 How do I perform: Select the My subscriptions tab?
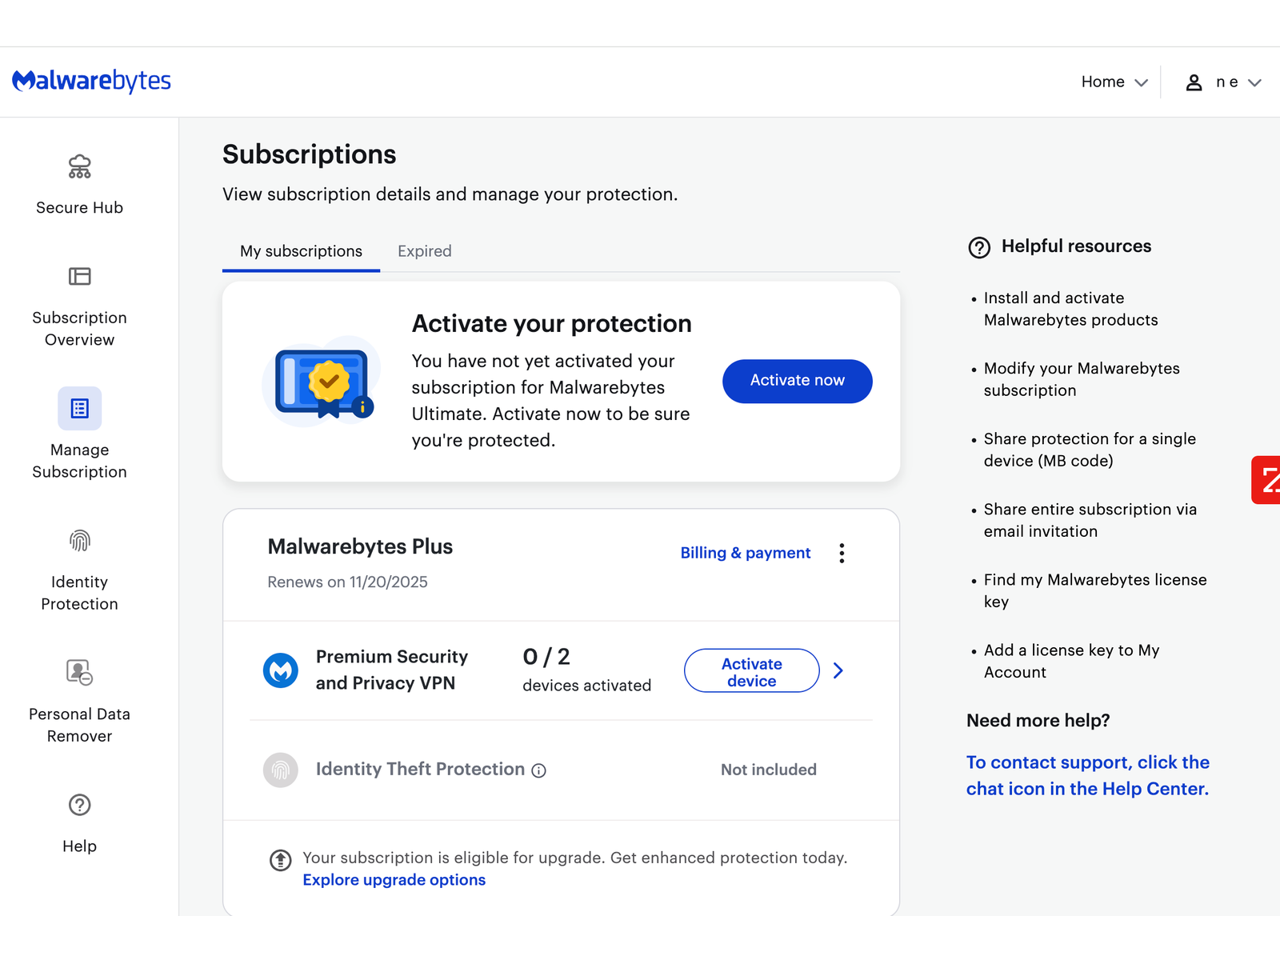pyautogui.click(x=301, y=251)
